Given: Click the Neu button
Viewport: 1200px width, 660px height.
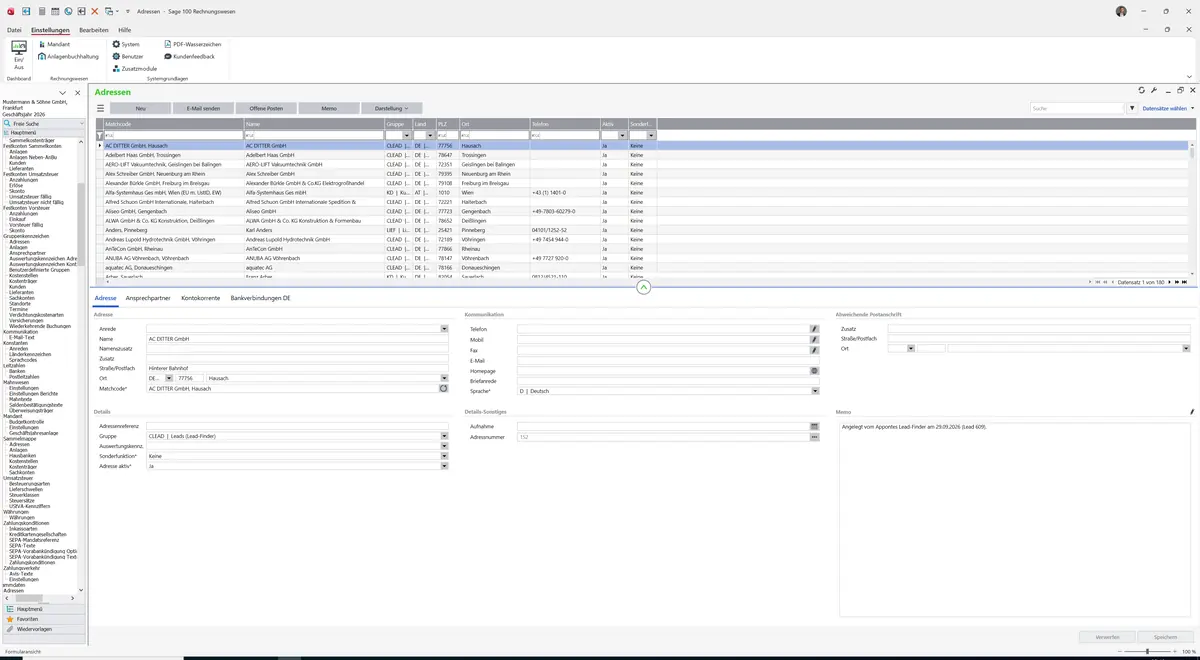Looking at the screenshot, I should [140, 108].
